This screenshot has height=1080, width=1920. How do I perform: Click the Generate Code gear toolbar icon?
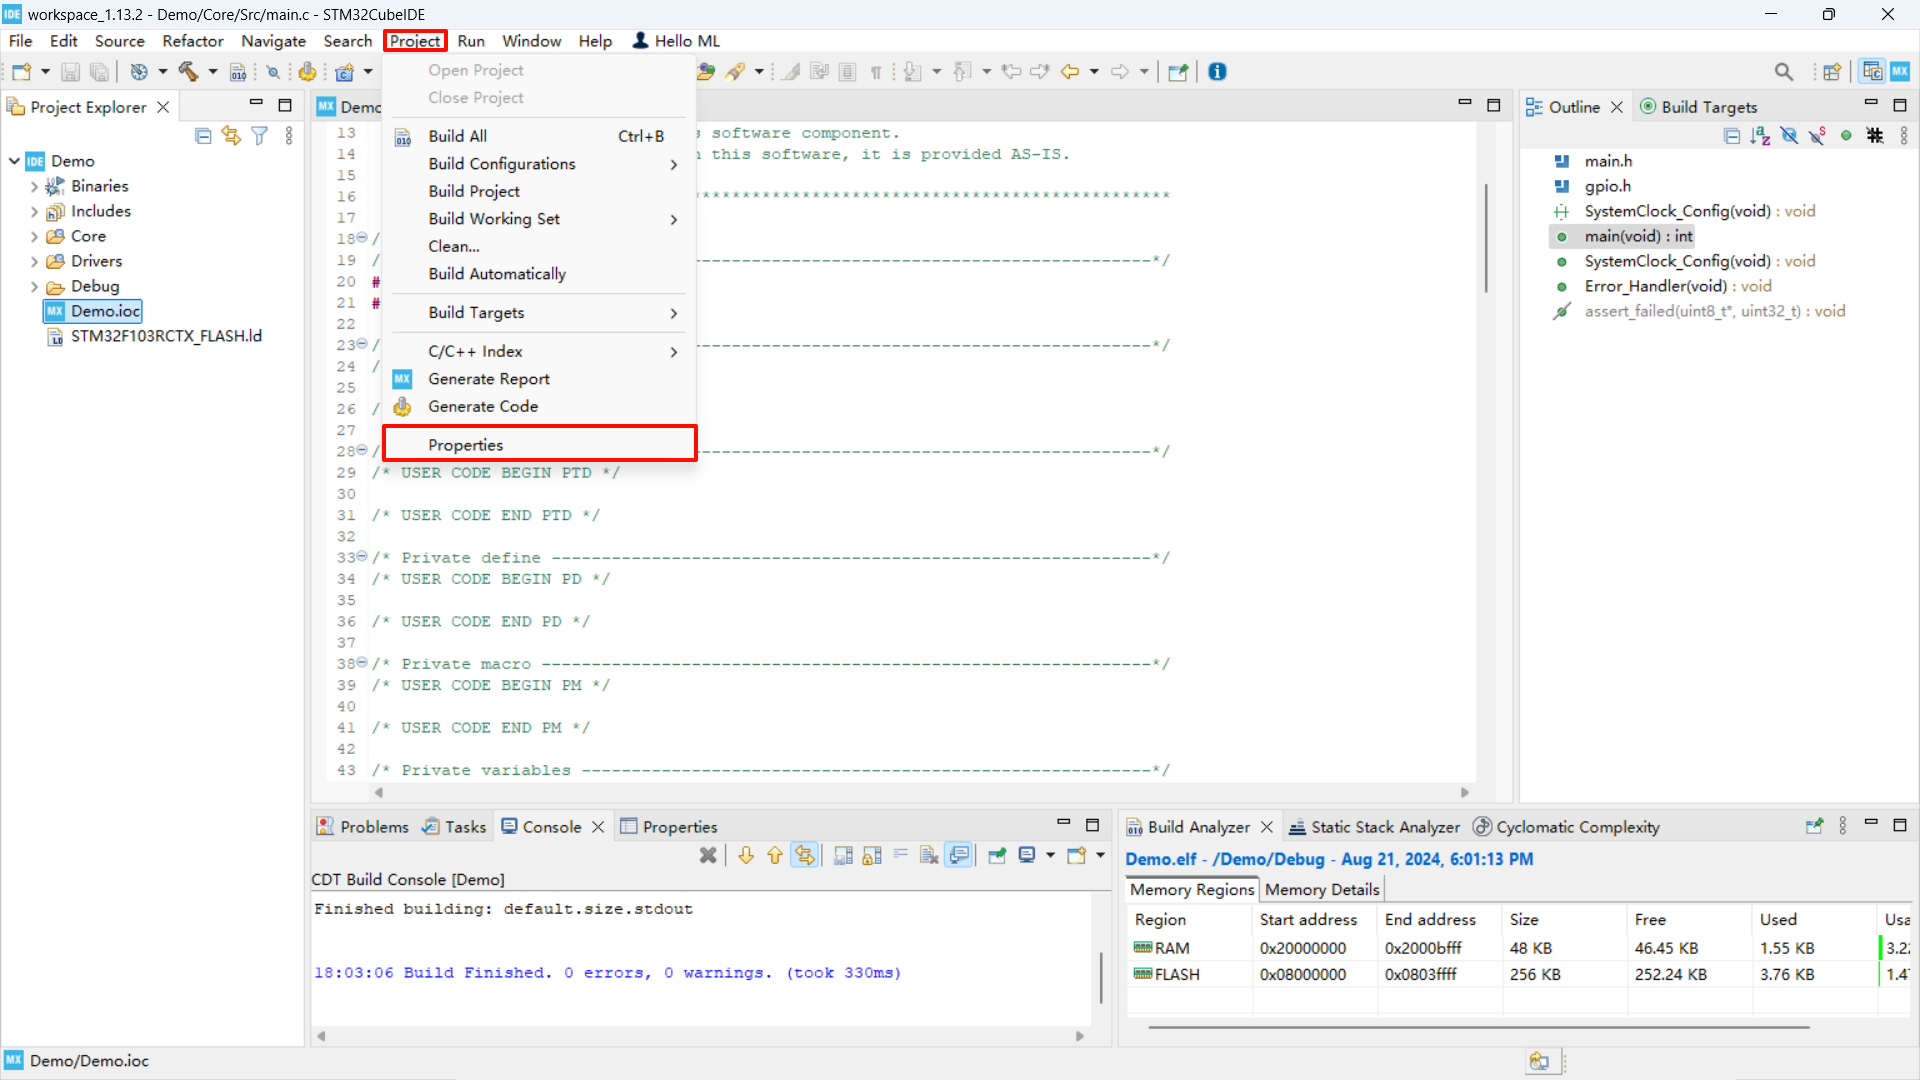[x=308, y=72]
